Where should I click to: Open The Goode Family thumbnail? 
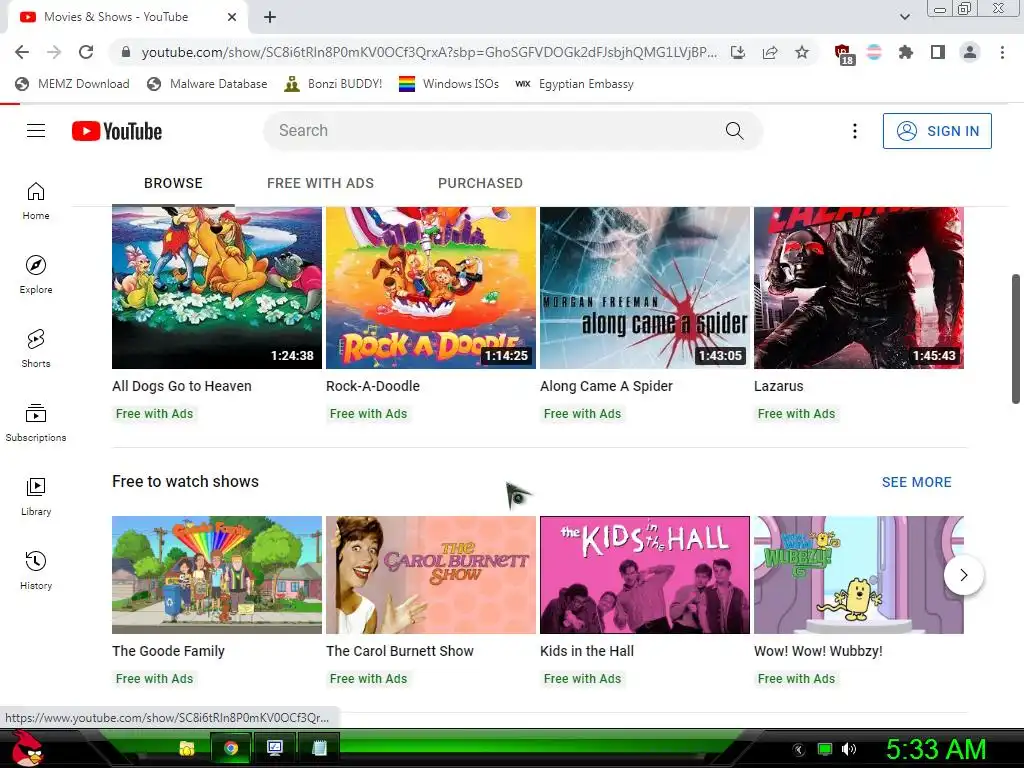[217, 575]
